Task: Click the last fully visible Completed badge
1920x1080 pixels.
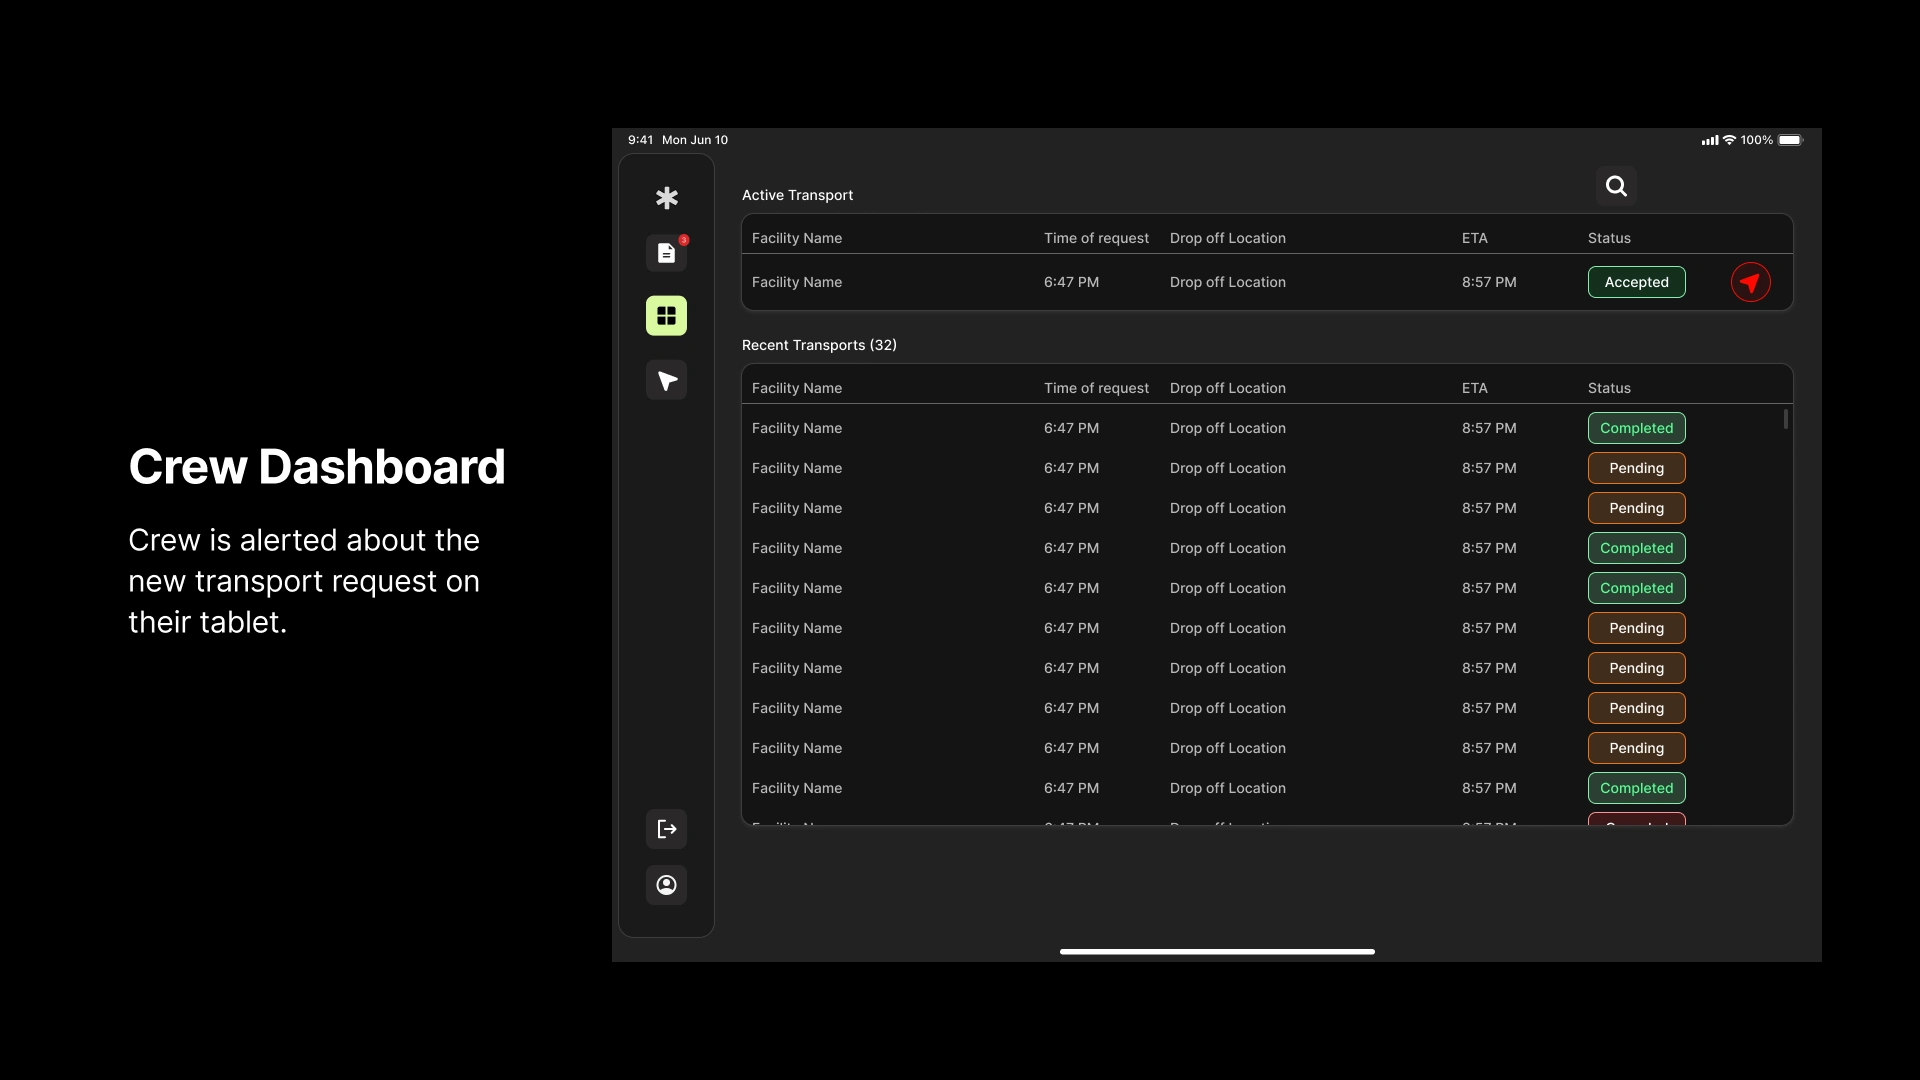Action: 1636,788
